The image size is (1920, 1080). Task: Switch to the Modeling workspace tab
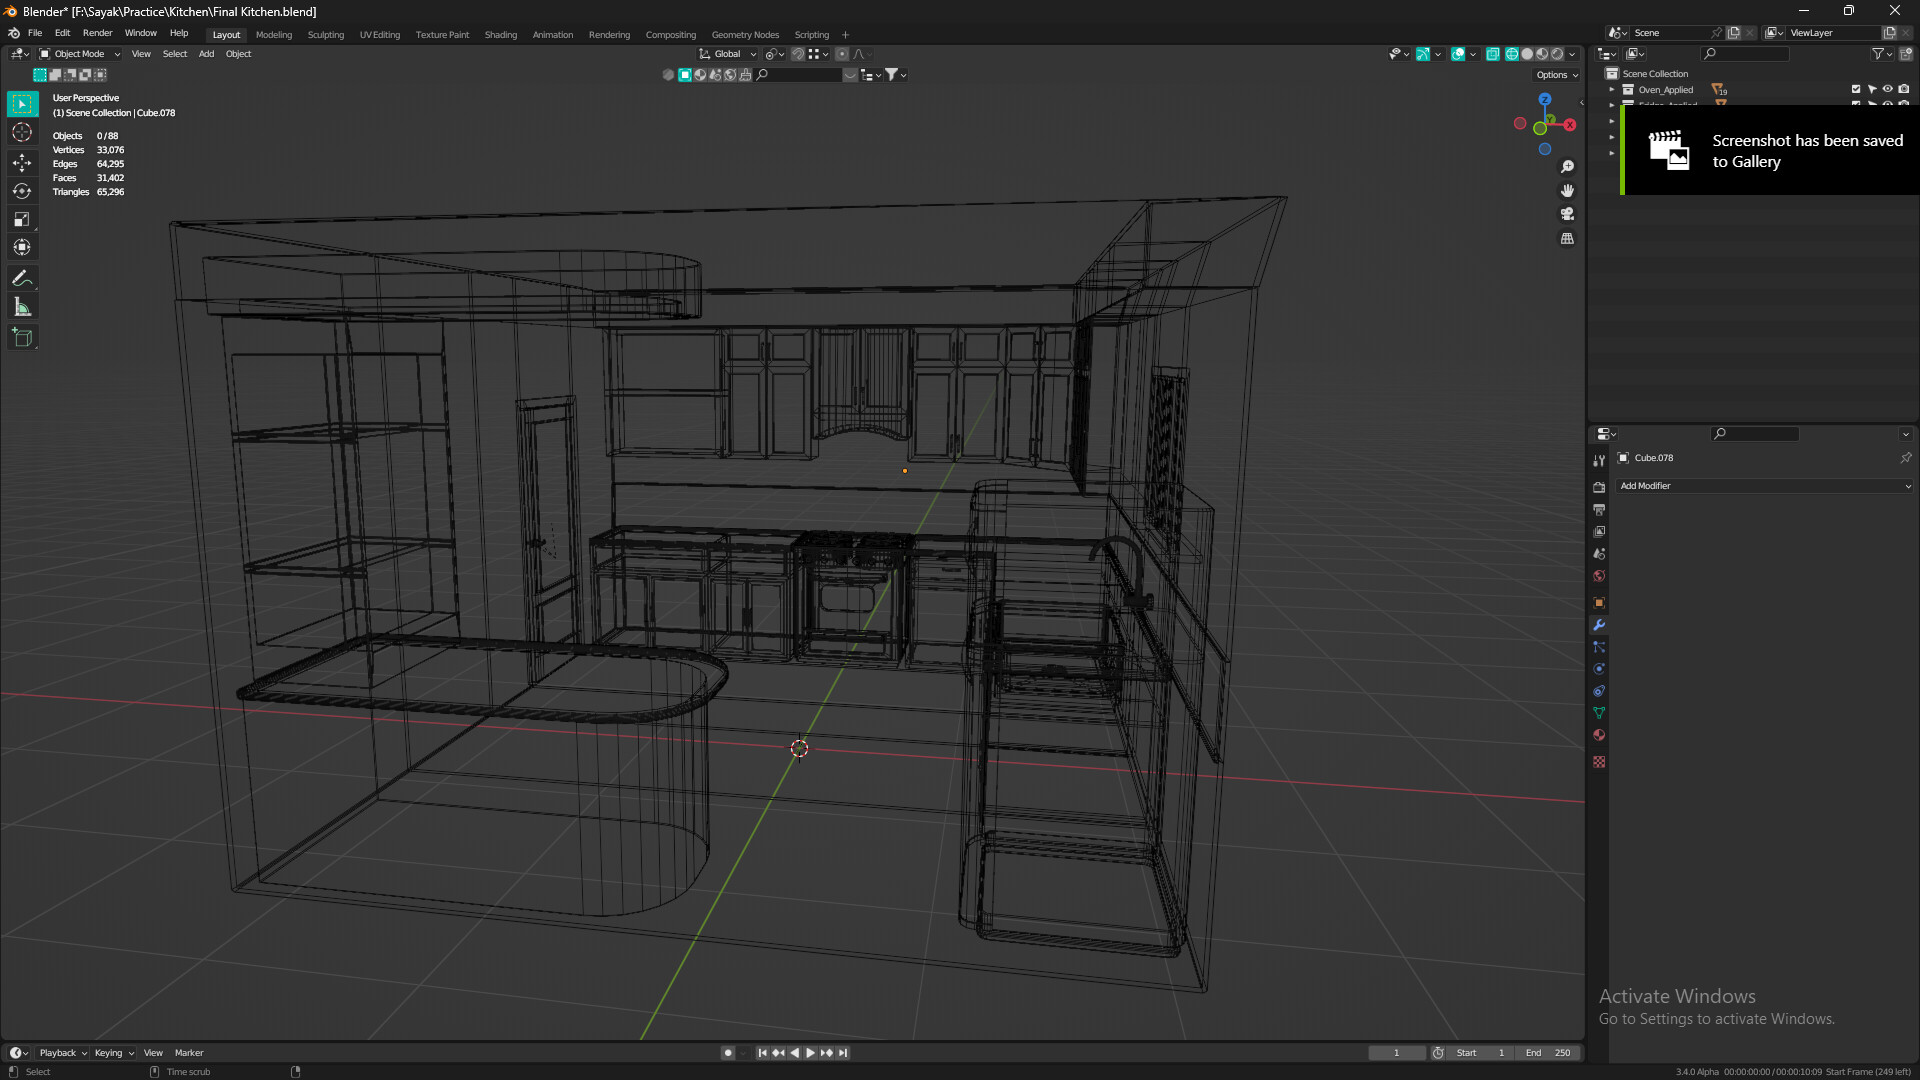(274, 35)
